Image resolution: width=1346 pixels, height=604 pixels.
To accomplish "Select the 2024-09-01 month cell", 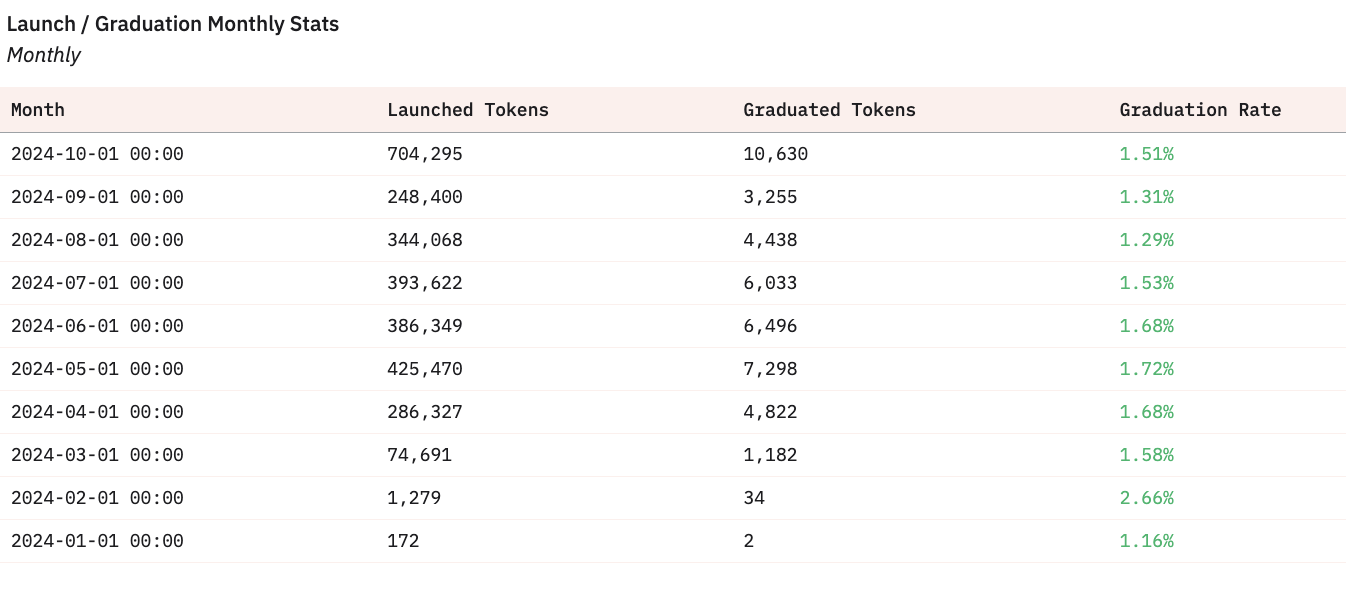I will (x=97, y=197).
